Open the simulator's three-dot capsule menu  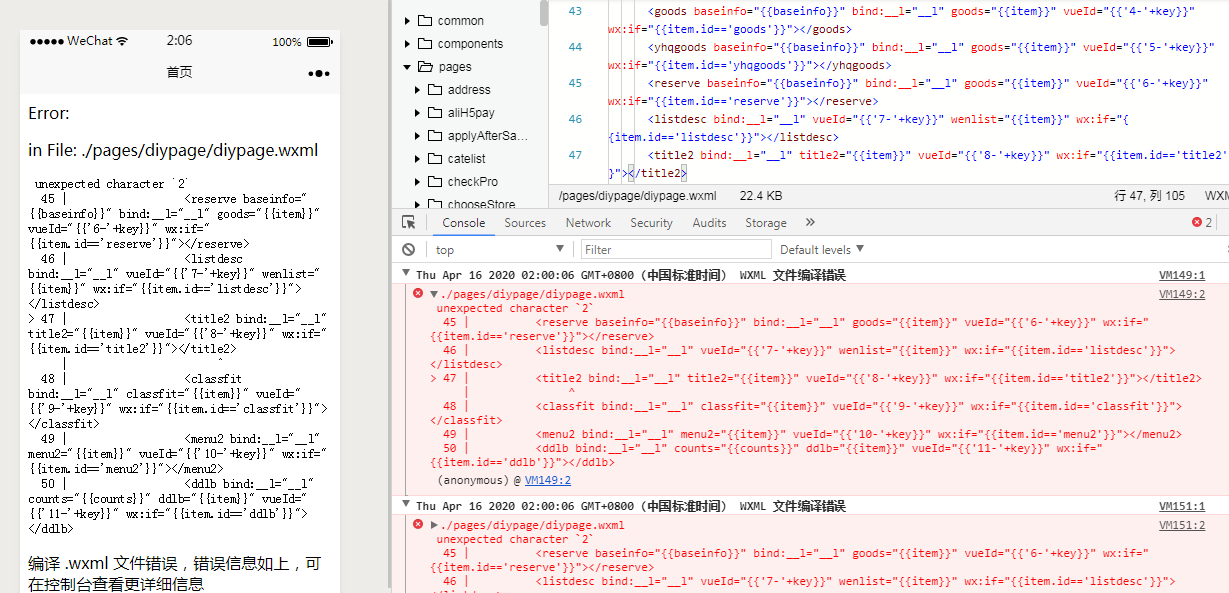point(318,73)
